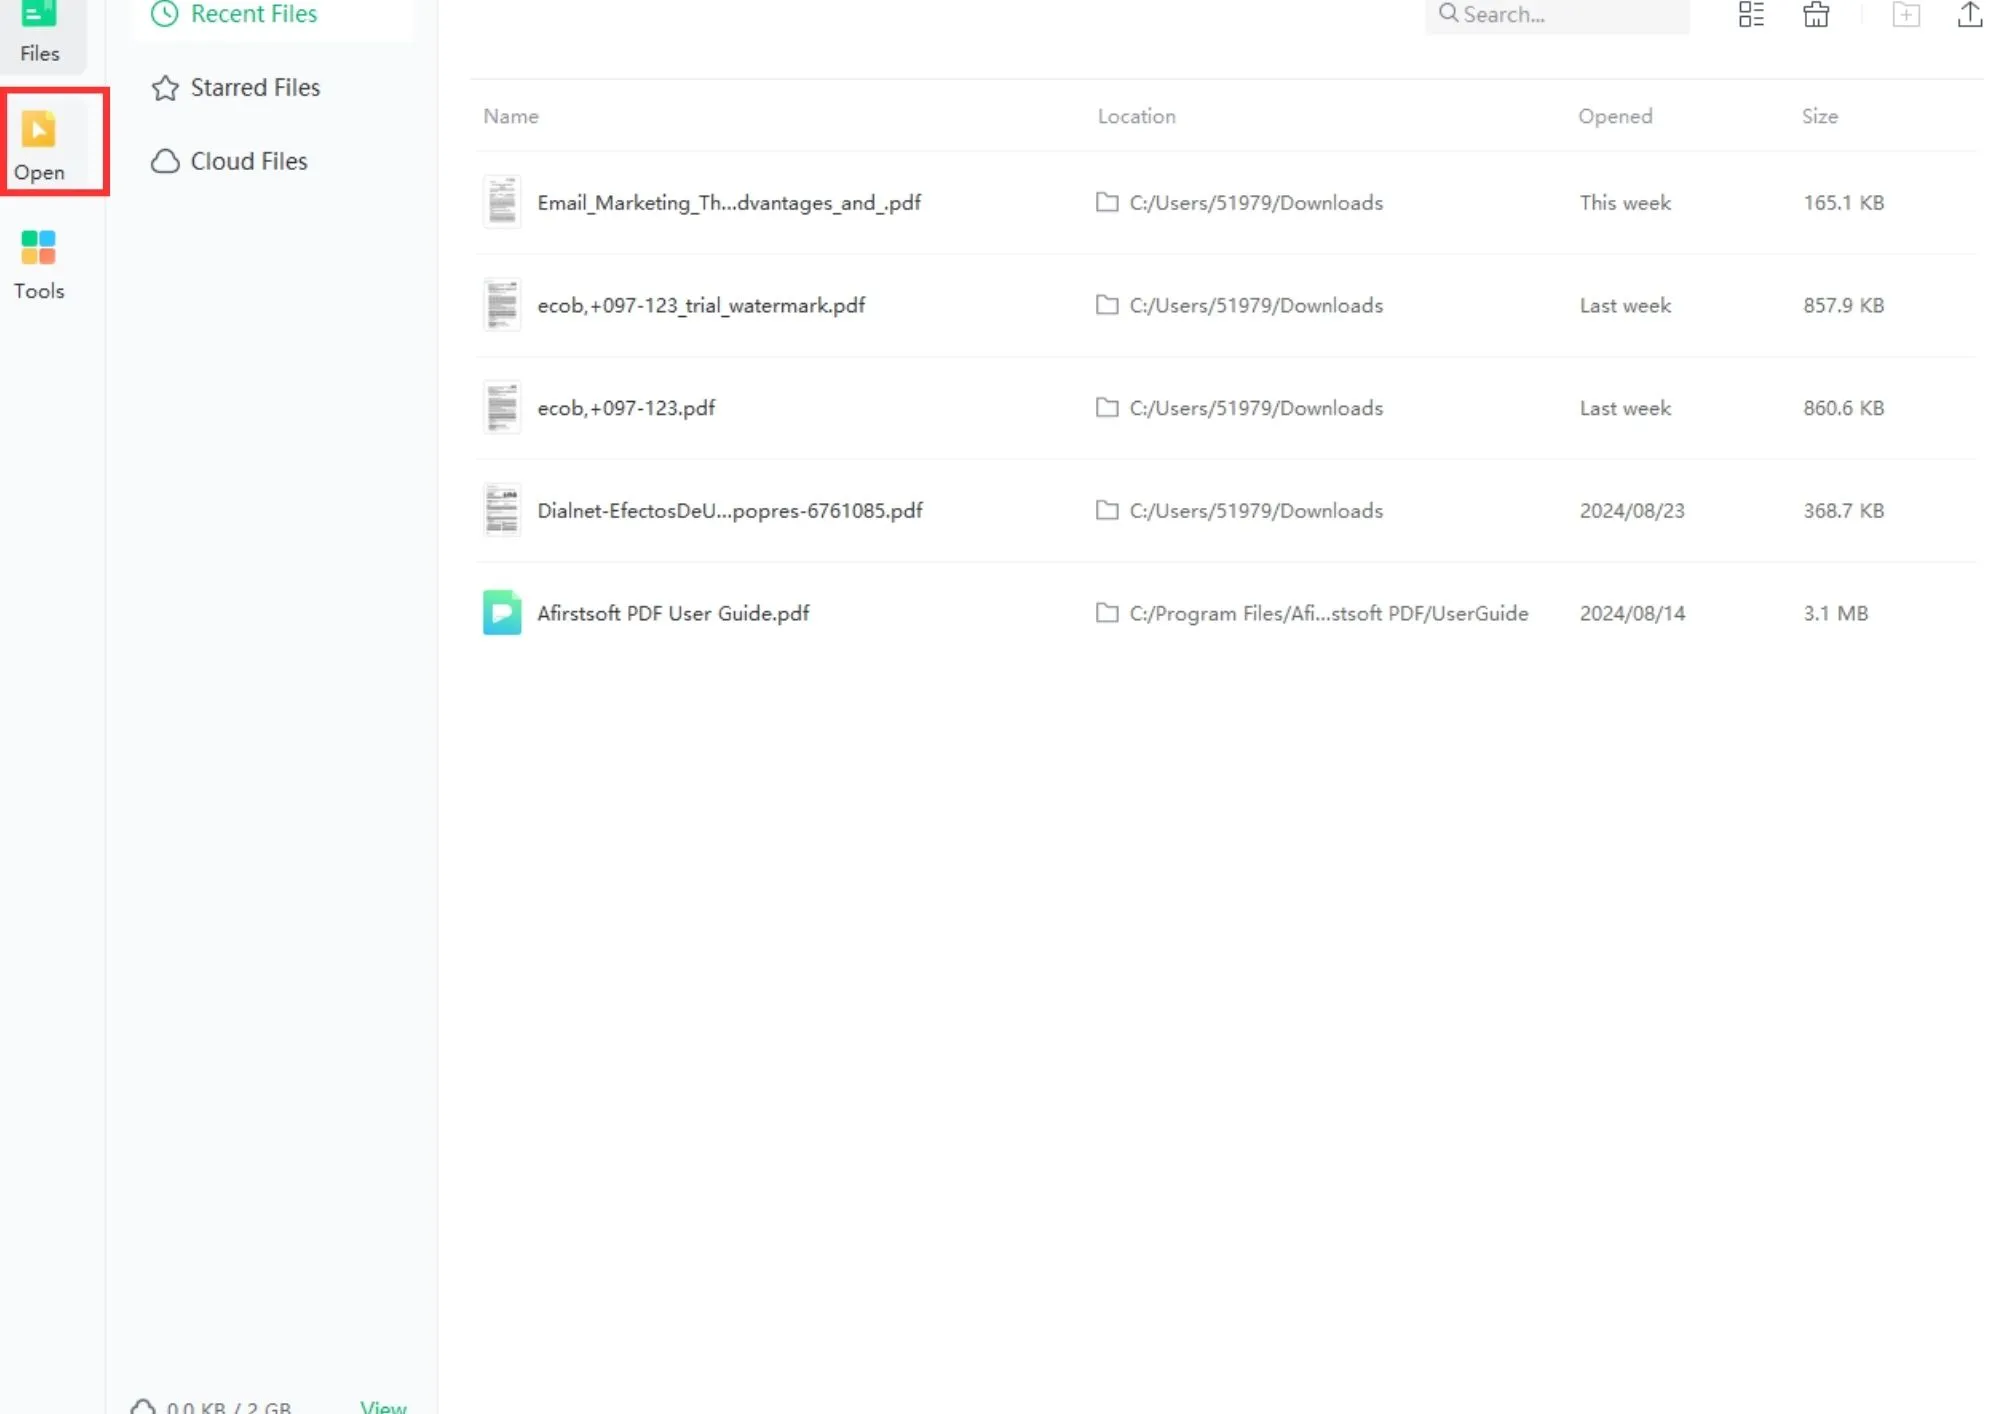
Task: Click folder icon for ecob trial_watermark location
Action: pyautogui.click(x=1107, y=305)
